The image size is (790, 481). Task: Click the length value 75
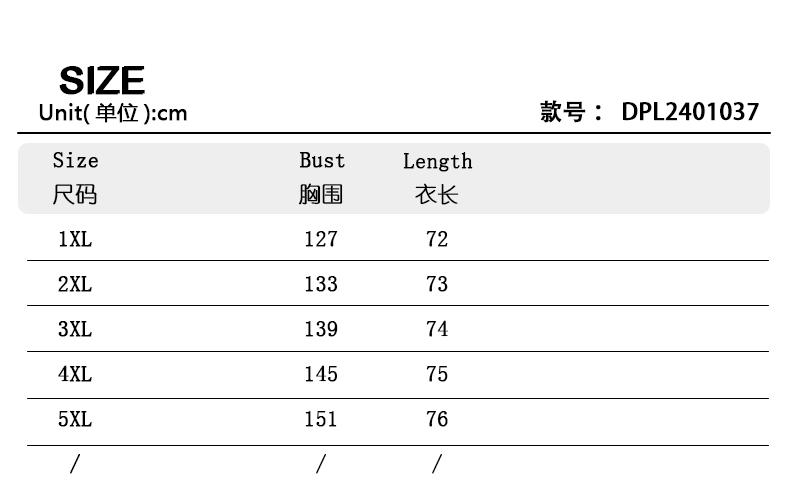click(x=437, y=374)
